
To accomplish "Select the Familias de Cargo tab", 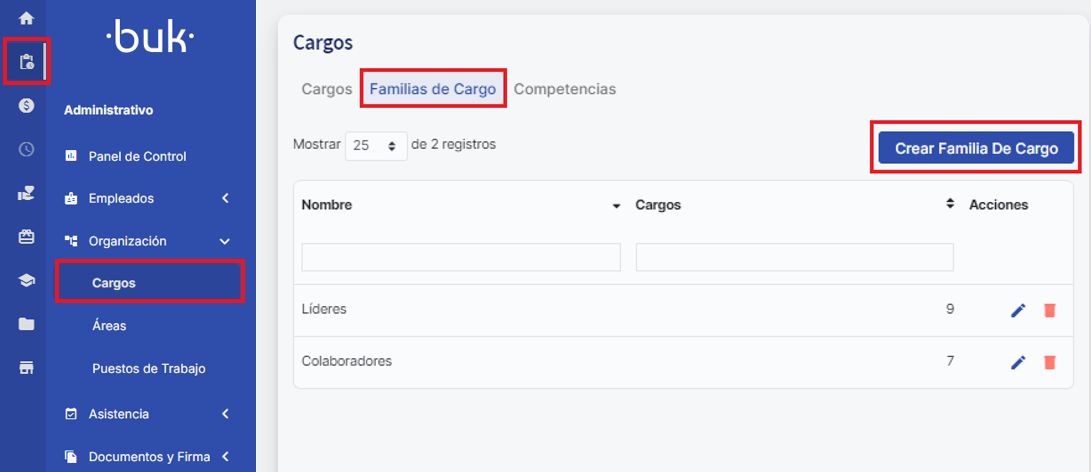I will tap(432, 89).
